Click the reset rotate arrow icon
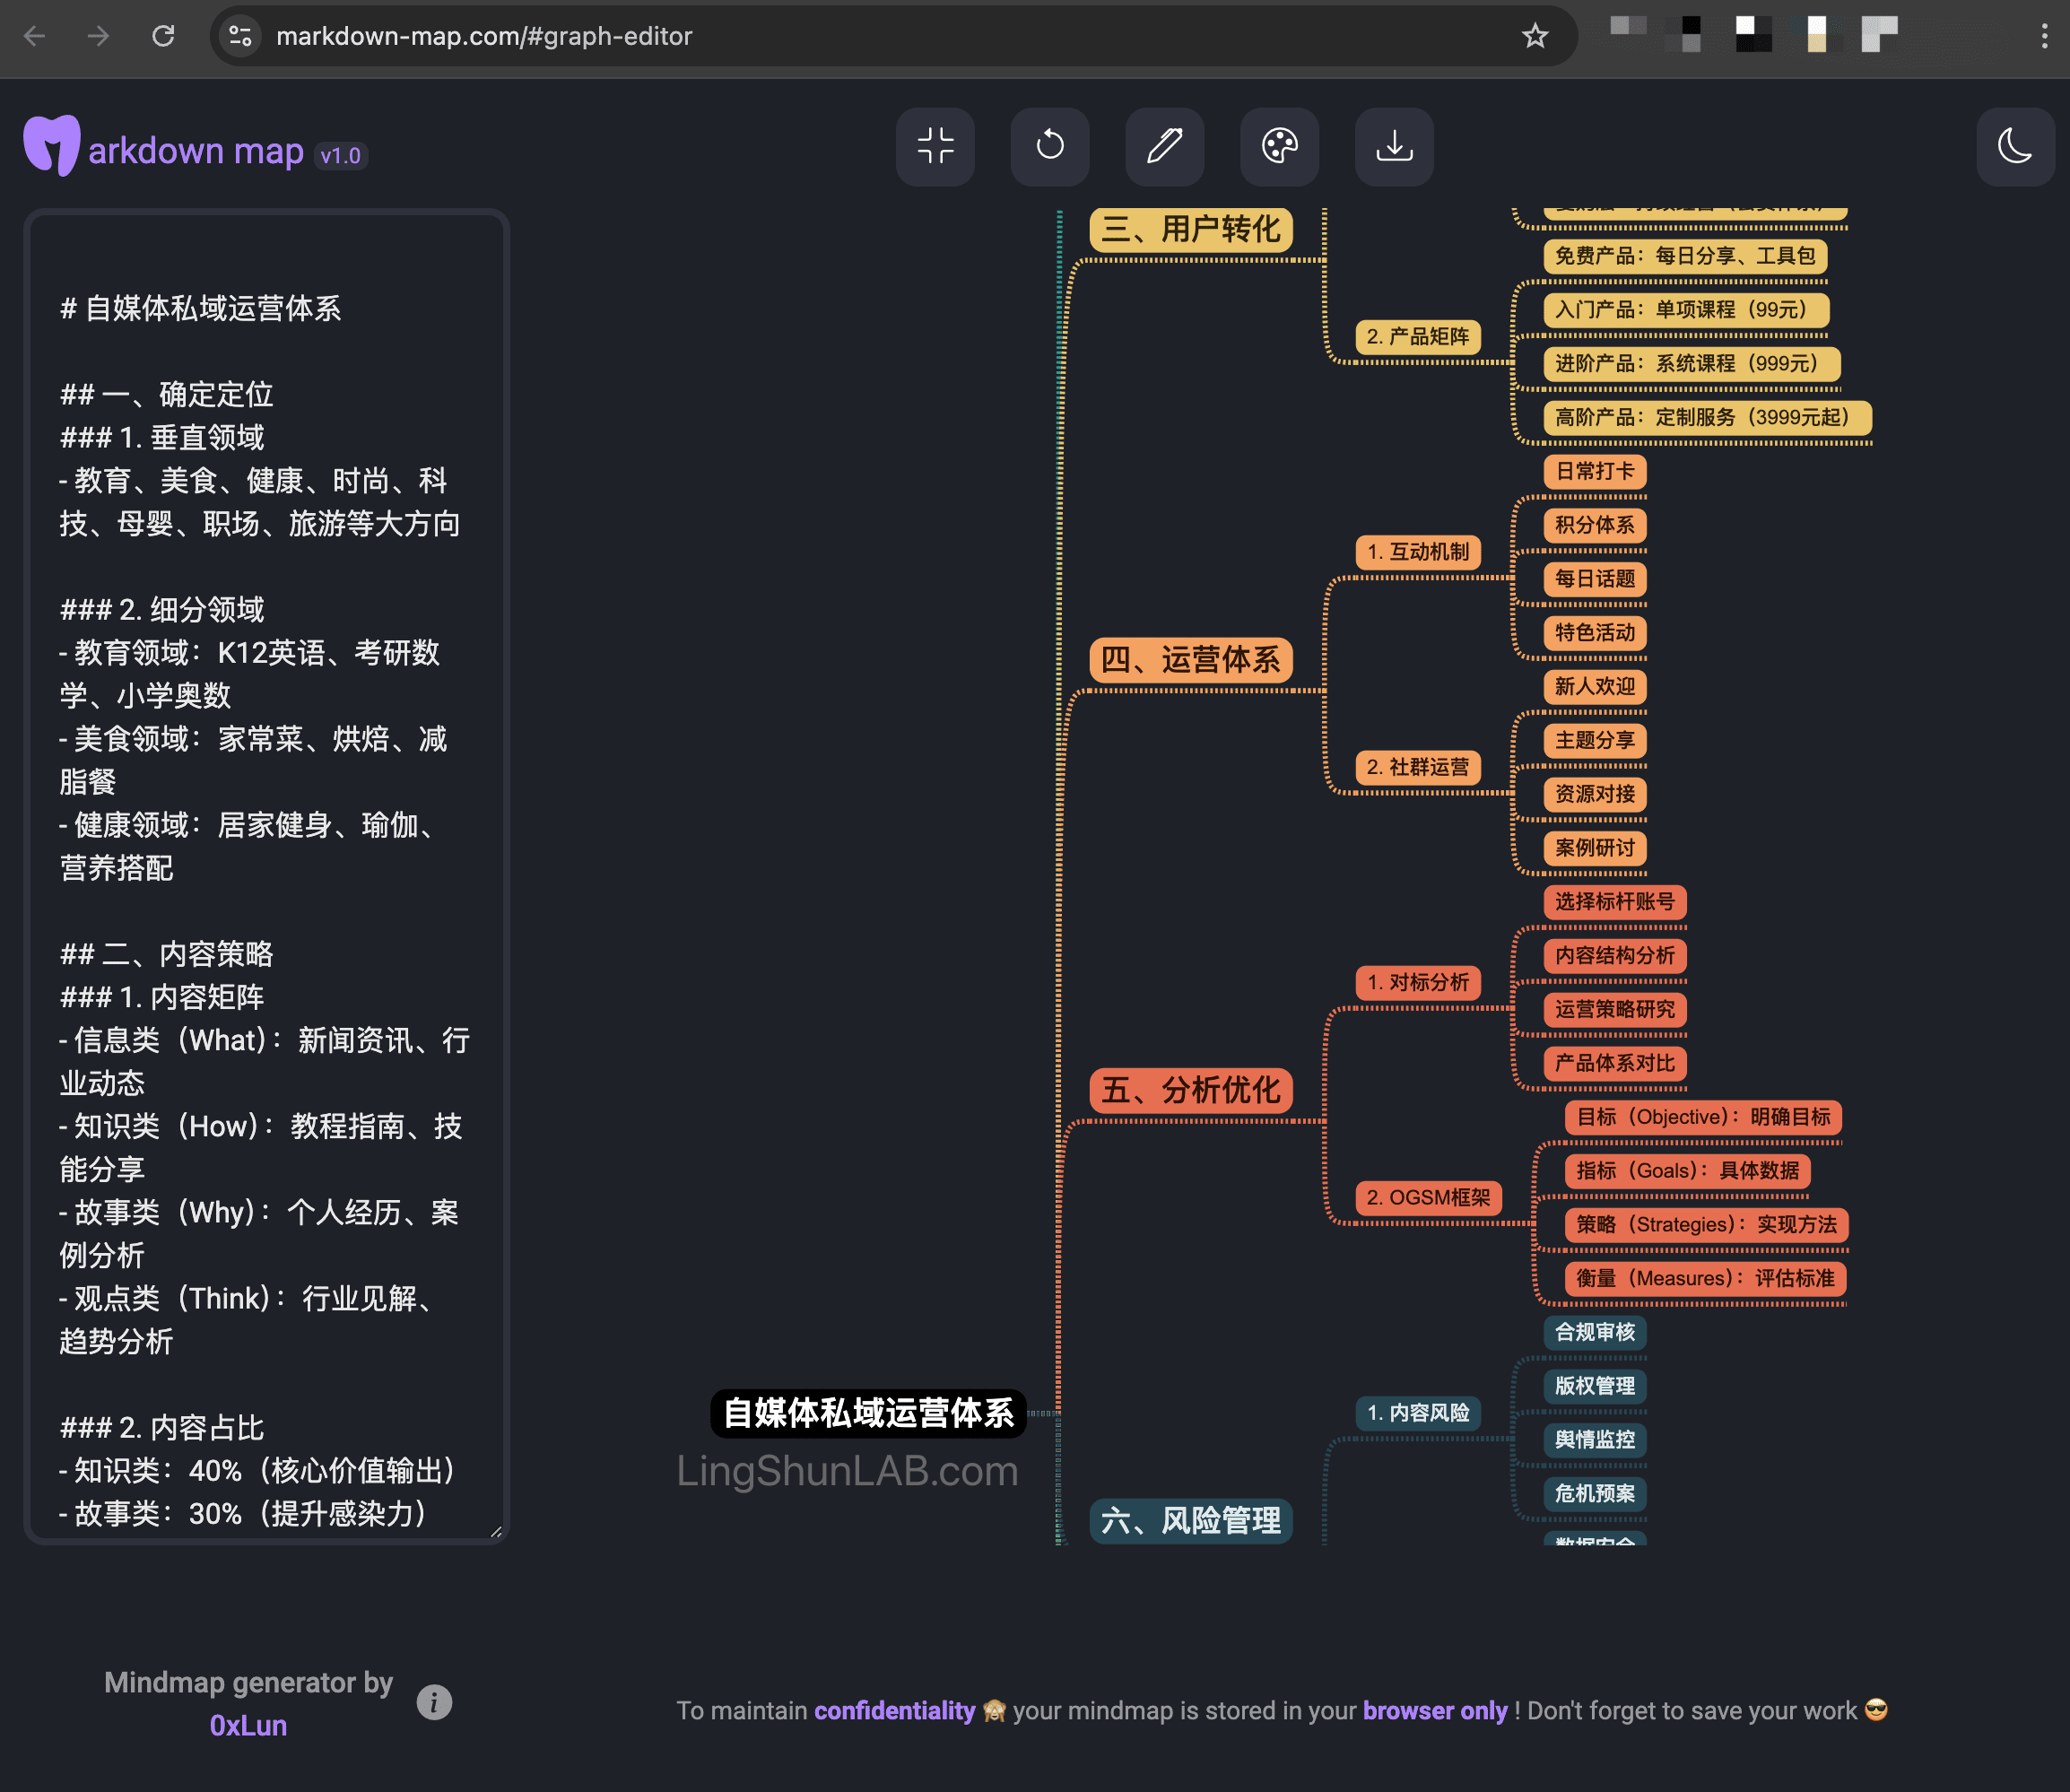 pos(1050,147)
